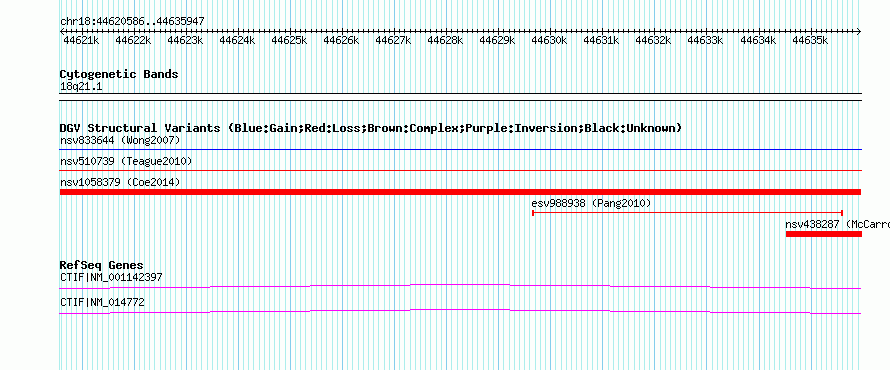The height and width of the screenshot is (370, 890).
Task: Open the nsv510739 (Teague2010) variant label
Action: click(x=126, y=162)
